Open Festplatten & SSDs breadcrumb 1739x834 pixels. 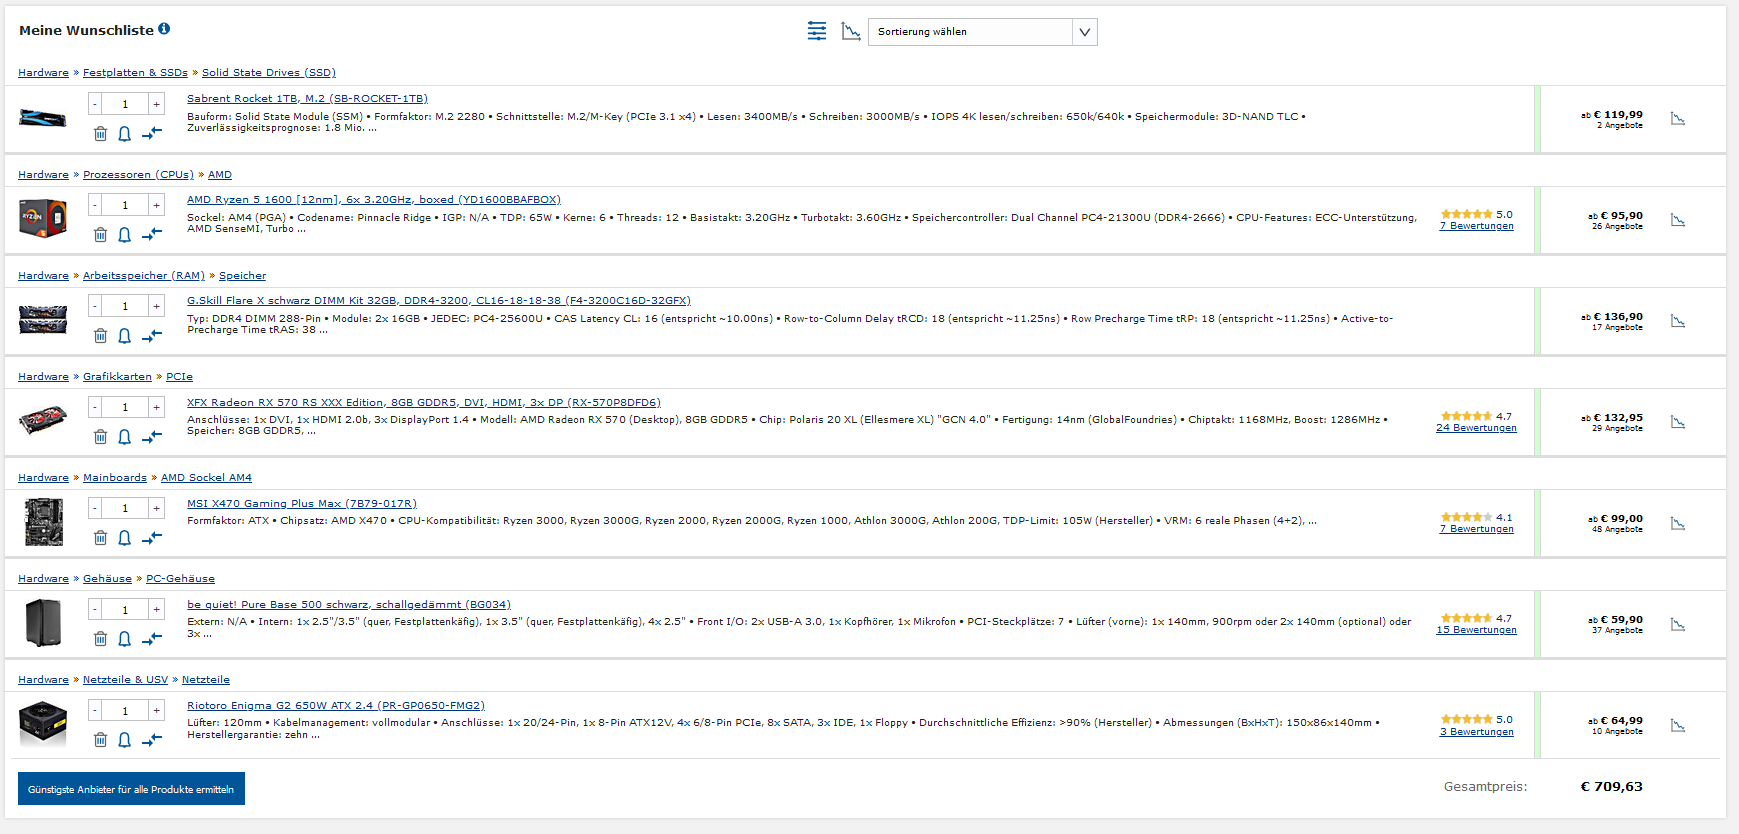click(x=135, y=72)
